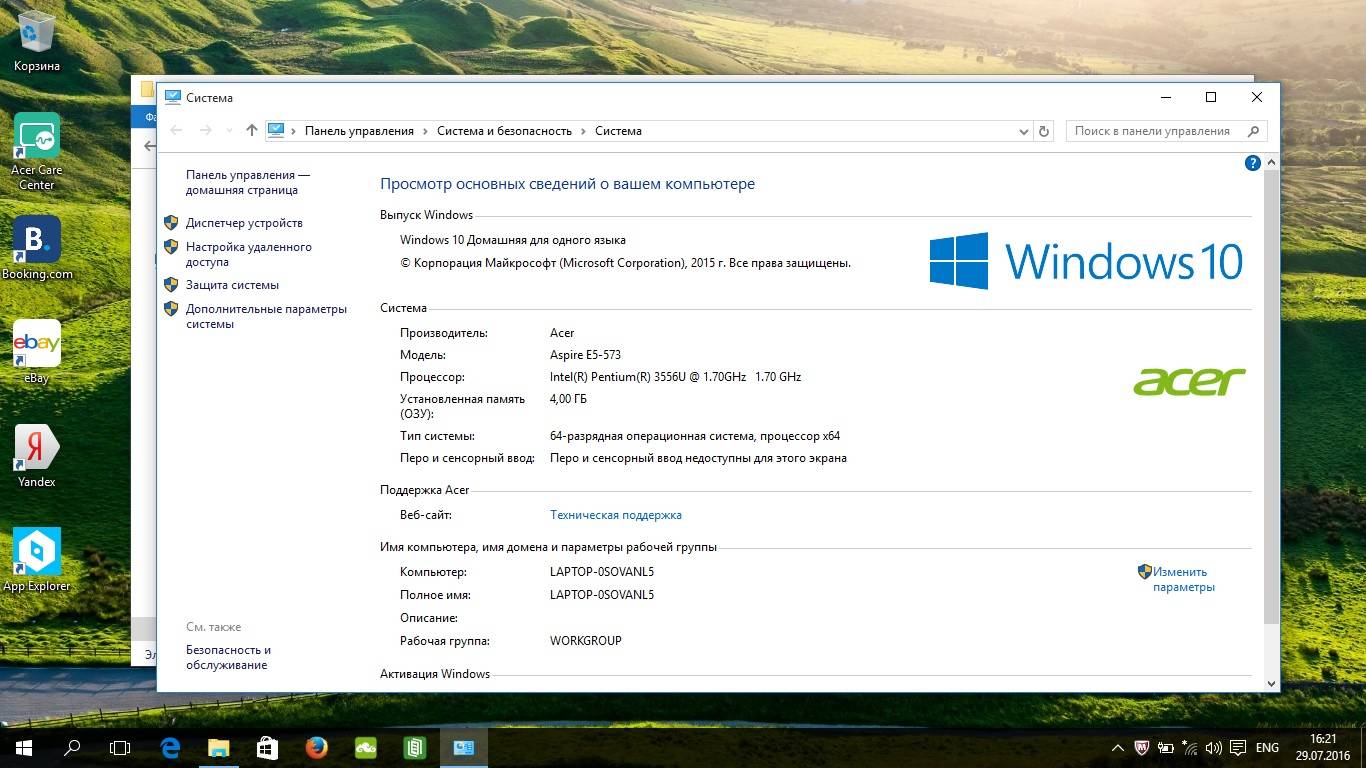Click the volume speaker tray icon
The width and height of the screenshot is (1366, 768).
(x=1214, y=747)
